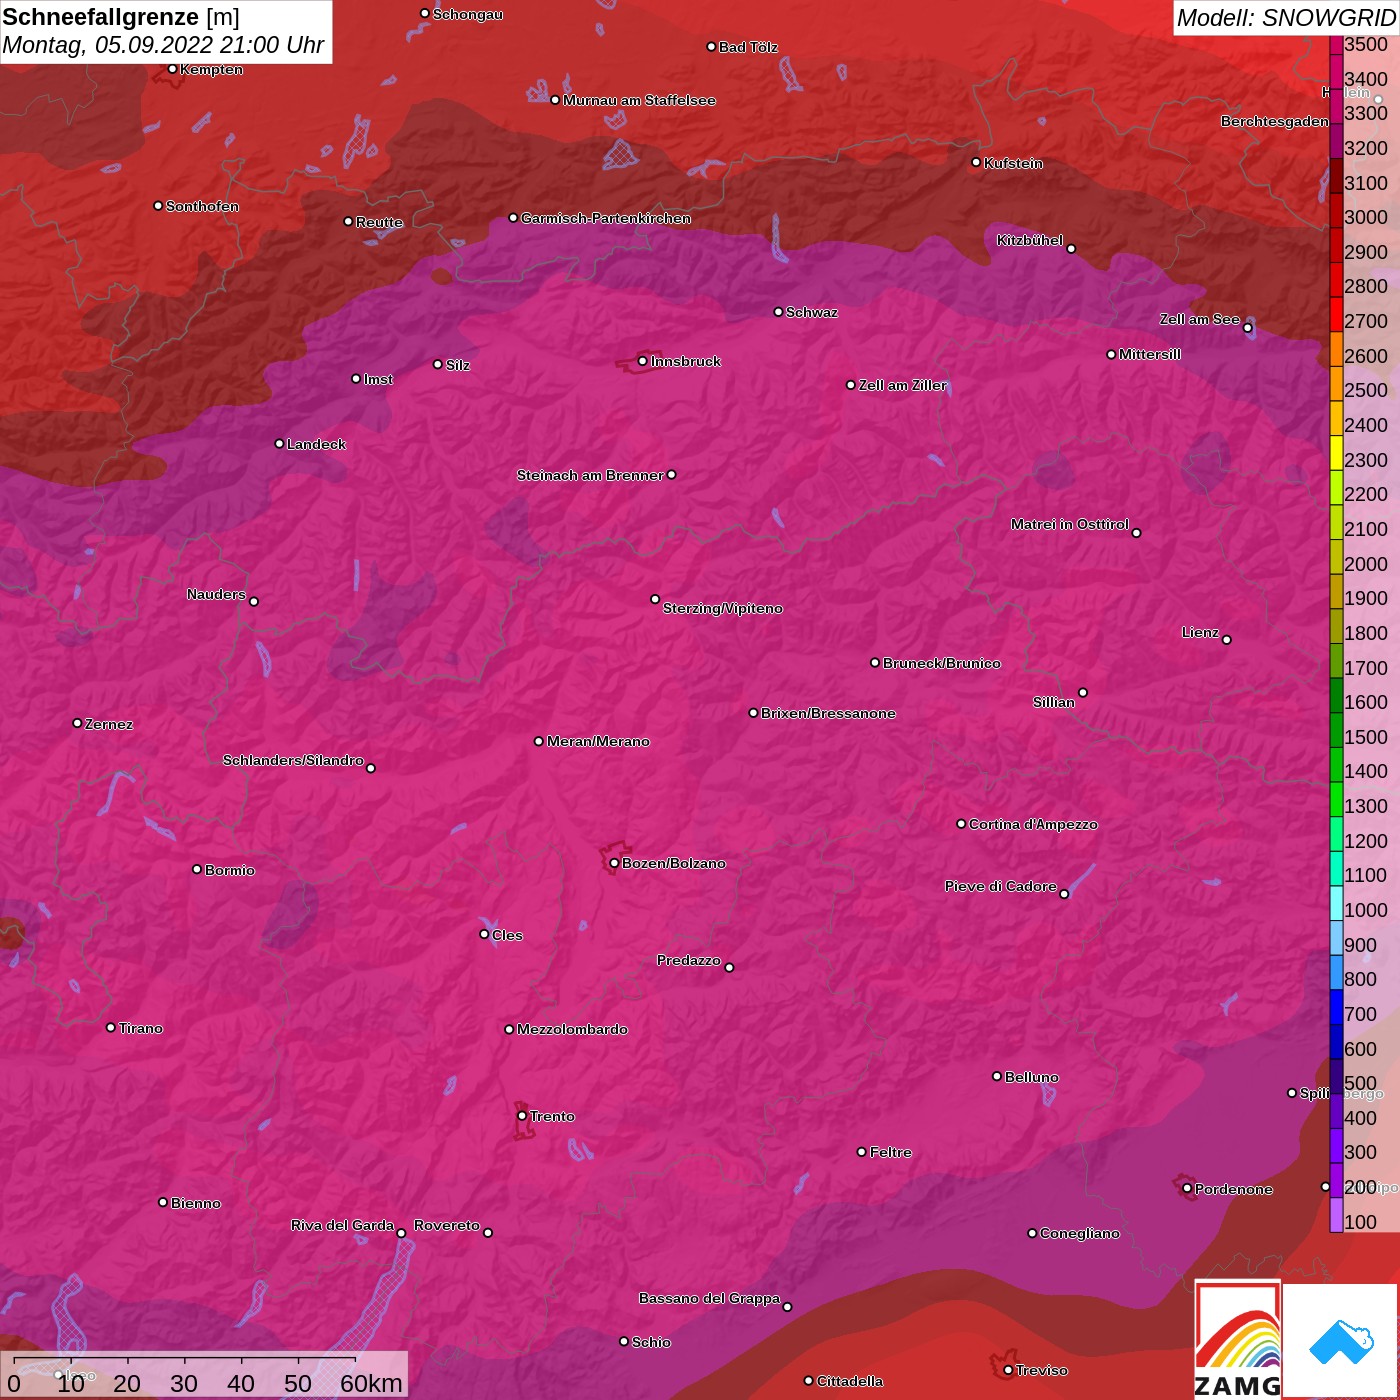
Task: Click the 'Kitzbühel' map label
Action: [x=1030, y=240]
